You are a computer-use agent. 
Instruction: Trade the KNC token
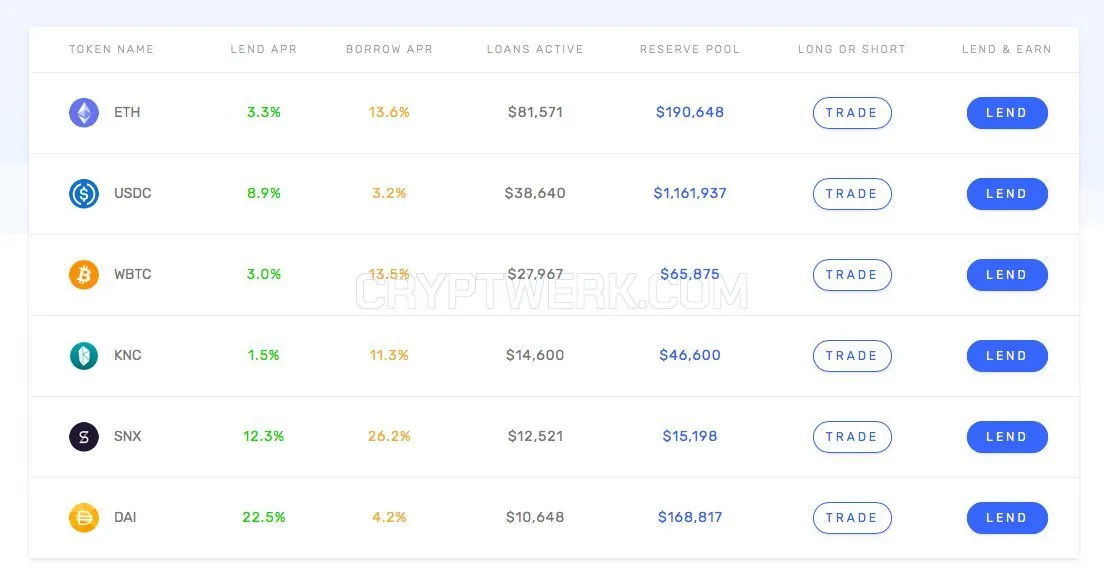pos(852,356)
